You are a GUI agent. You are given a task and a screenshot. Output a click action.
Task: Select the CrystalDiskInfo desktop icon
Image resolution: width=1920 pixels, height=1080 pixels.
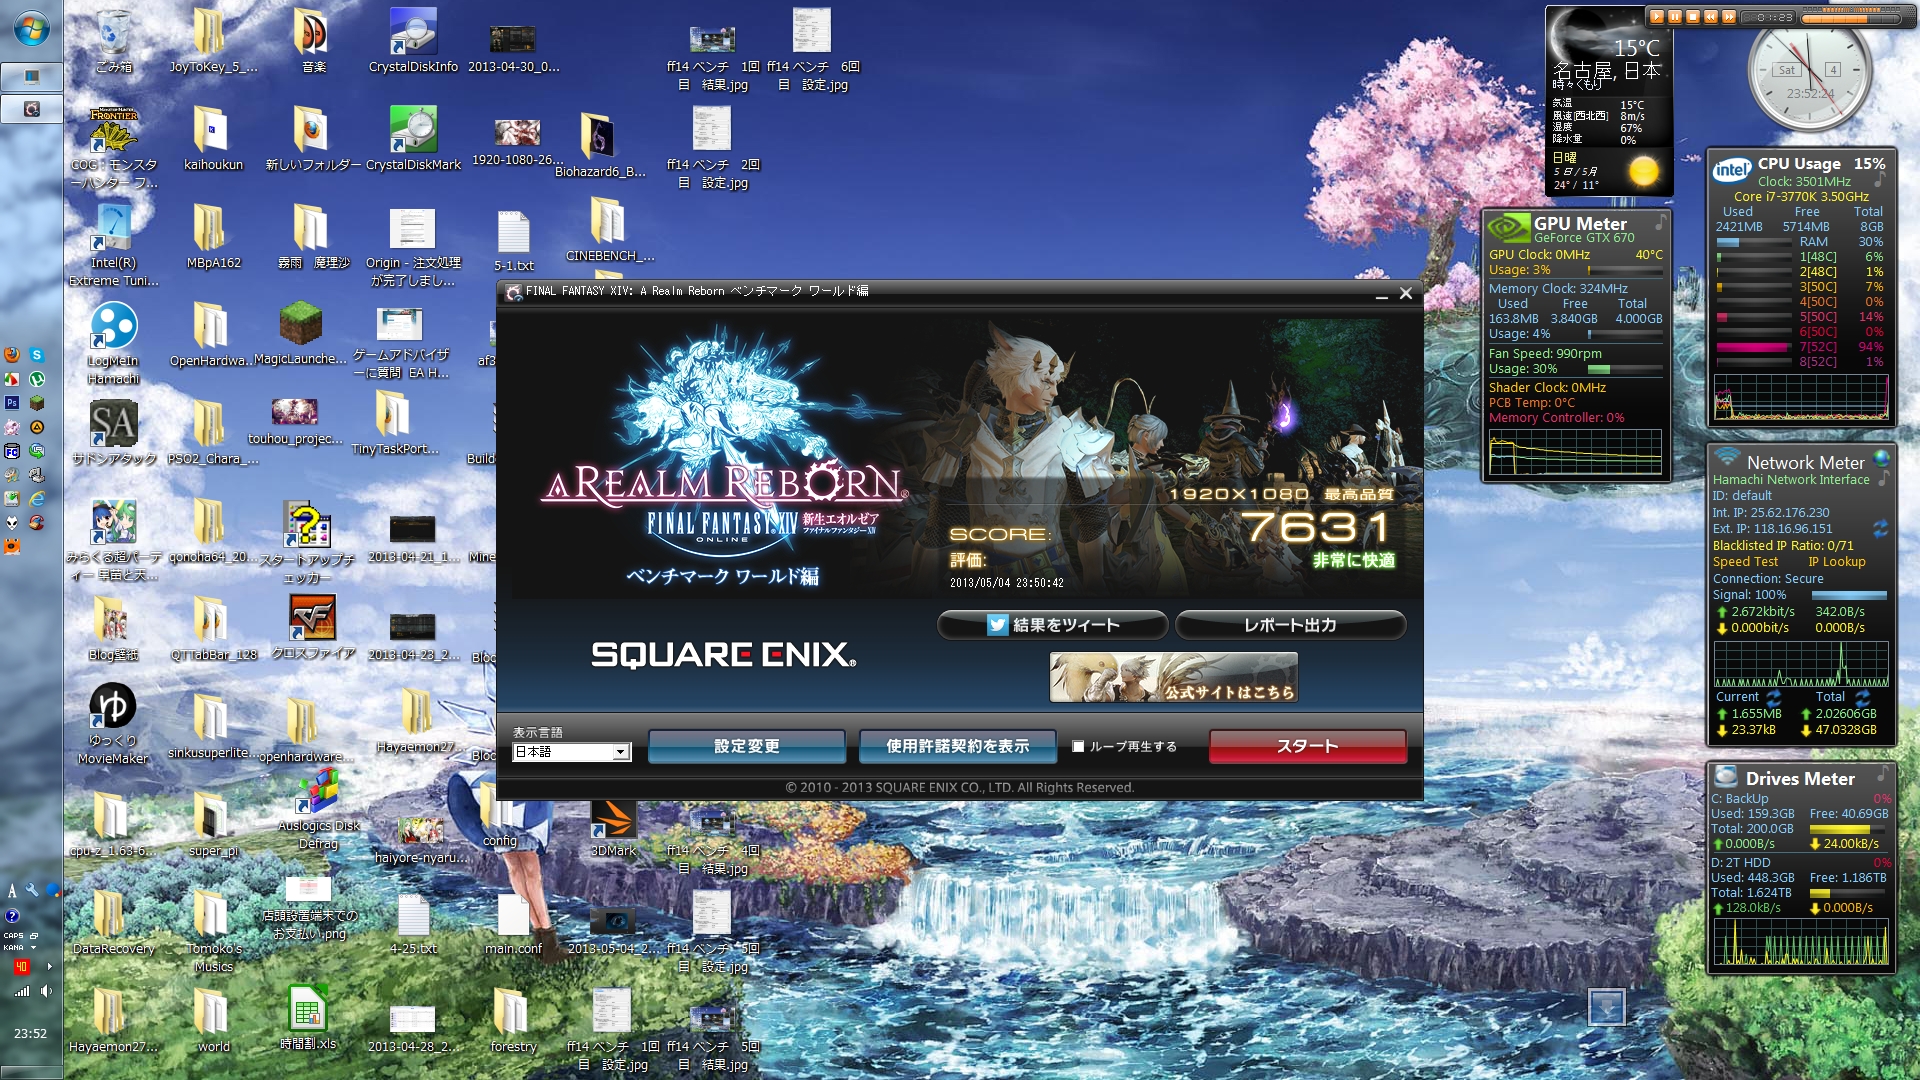pos(413,41)
